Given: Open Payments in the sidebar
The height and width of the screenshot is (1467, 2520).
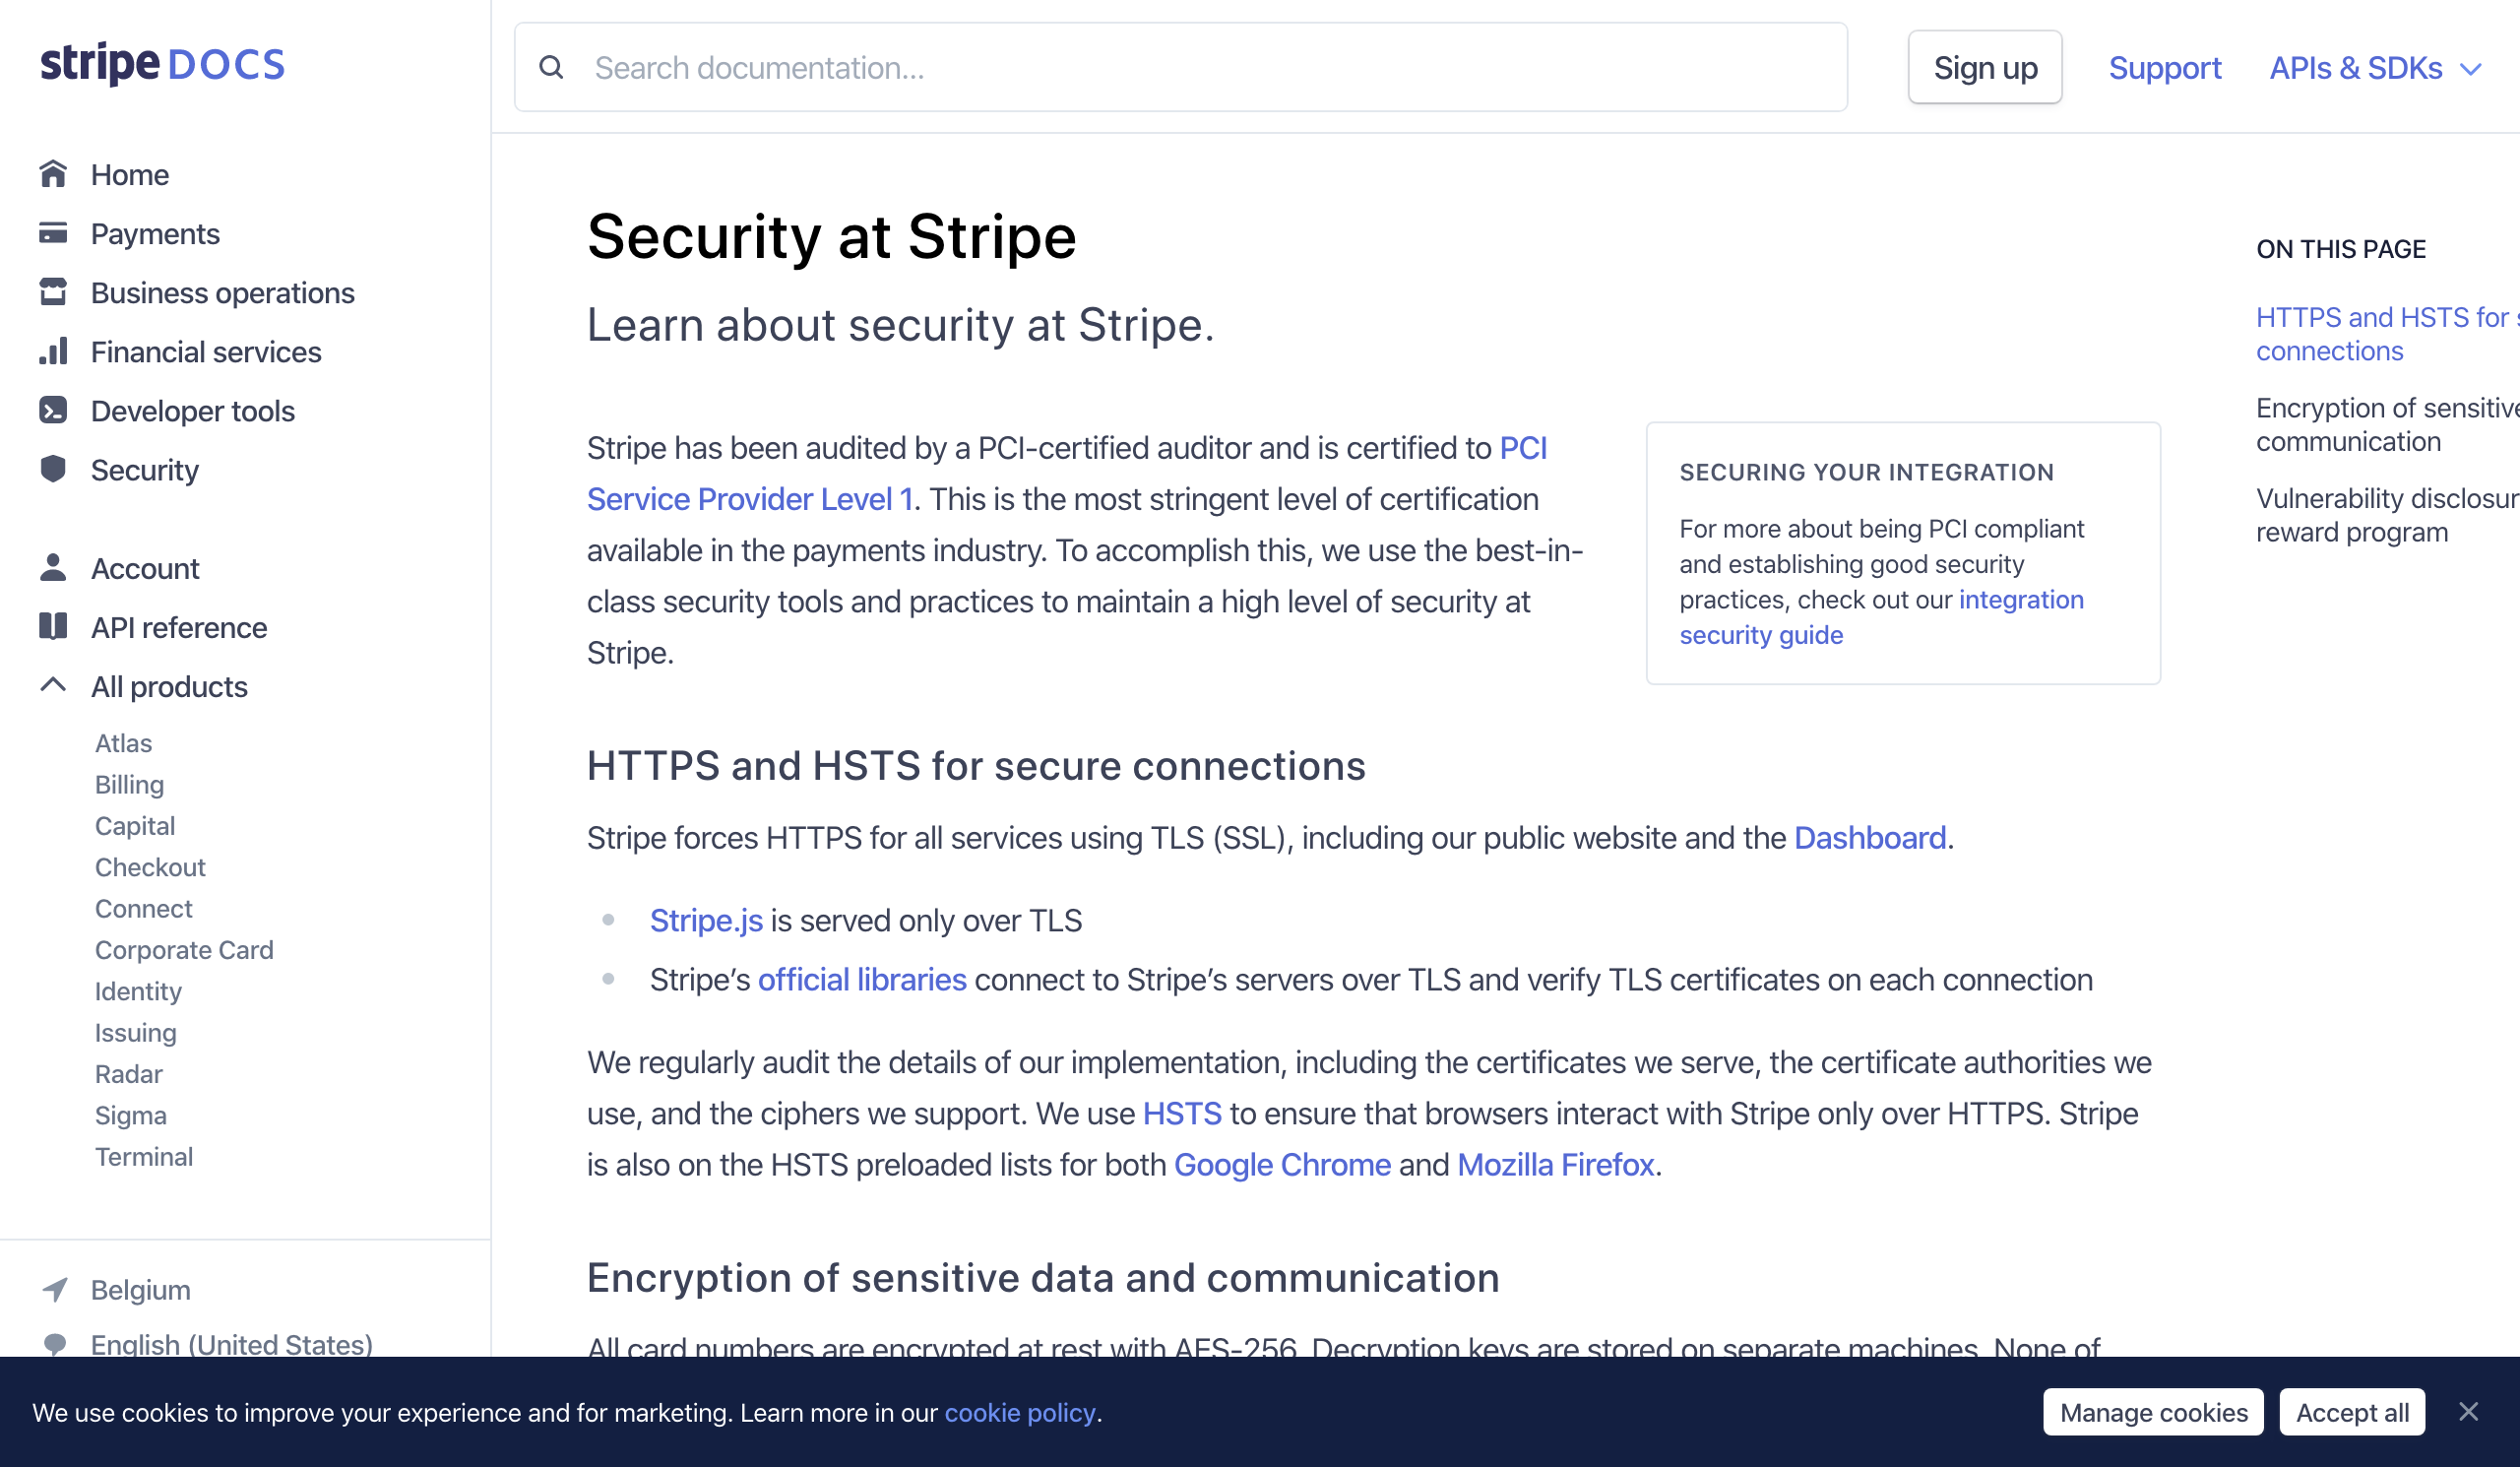Looking at the screenshot, I should click(x=155, y=233).
